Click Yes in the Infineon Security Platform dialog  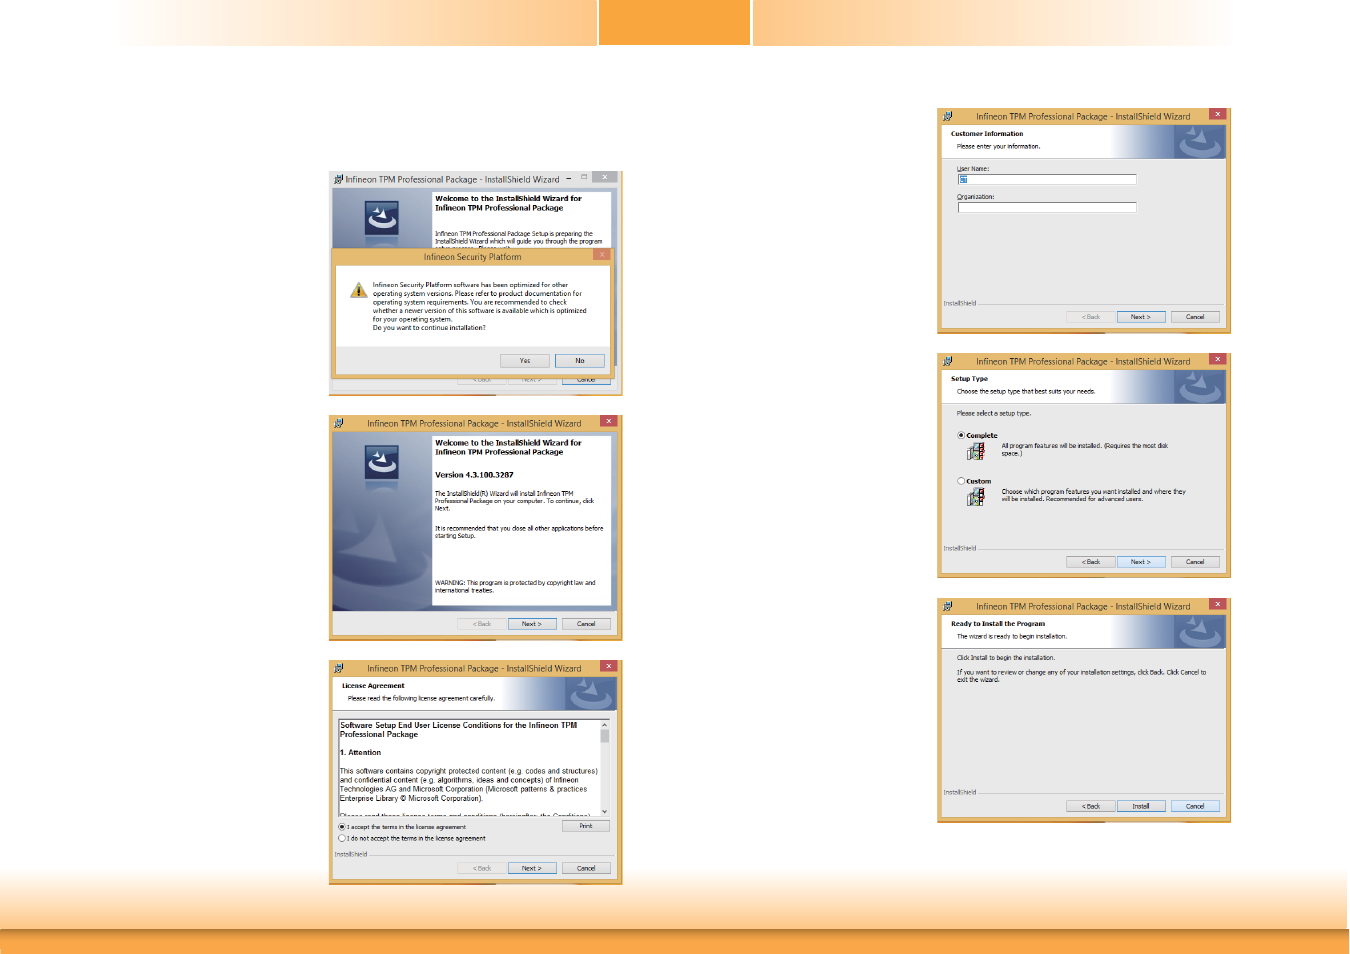click(x=525, y=361)
